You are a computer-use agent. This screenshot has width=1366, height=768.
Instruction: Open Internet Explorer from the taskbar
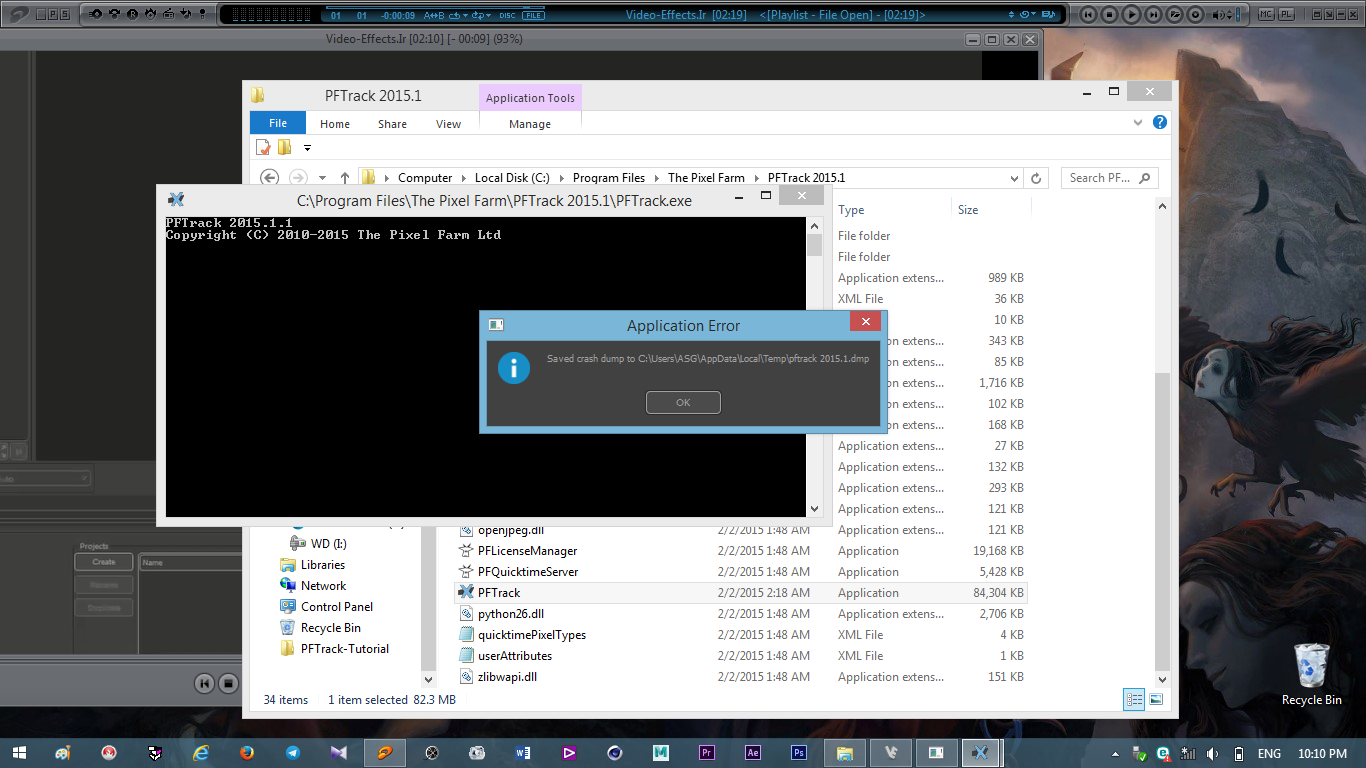(201, 753)
